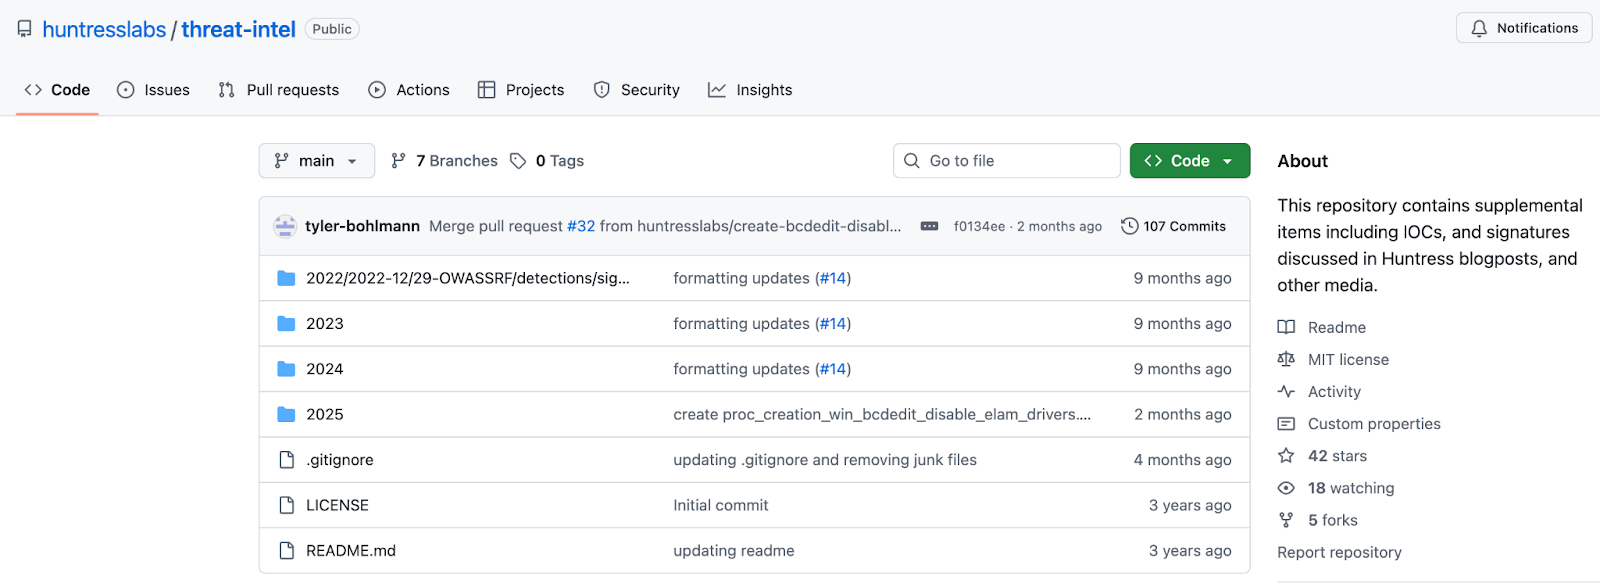Open the 0 Tags tag icon
The height and width of the screenshot is (583, 1600).
[518, 161]
